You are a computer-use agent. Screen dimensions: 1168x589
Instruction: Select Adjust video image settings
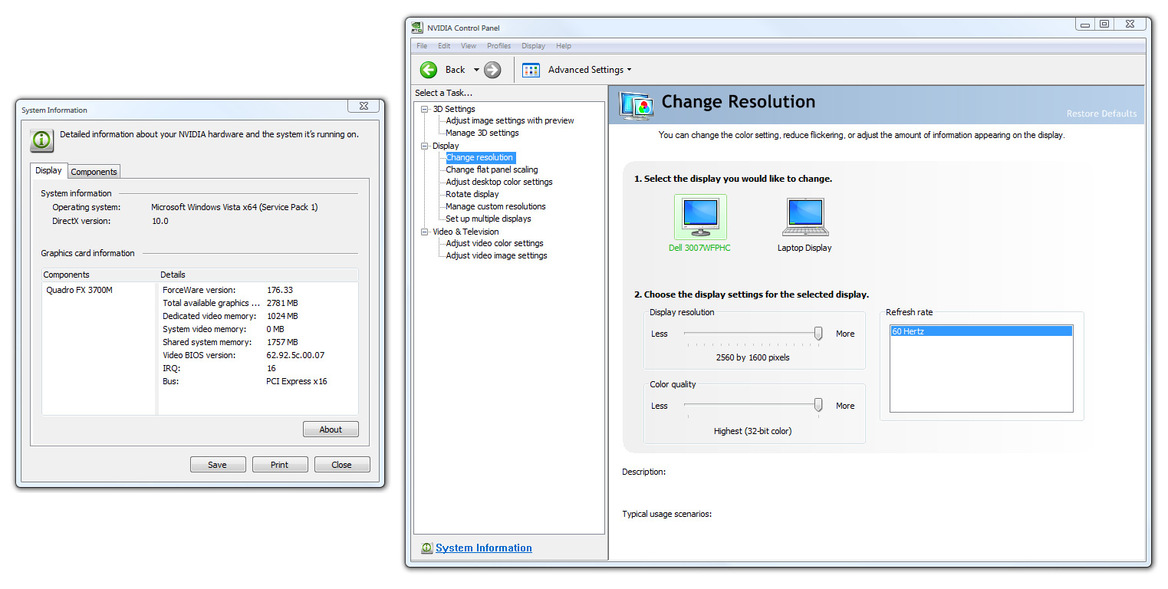(496, 255)
